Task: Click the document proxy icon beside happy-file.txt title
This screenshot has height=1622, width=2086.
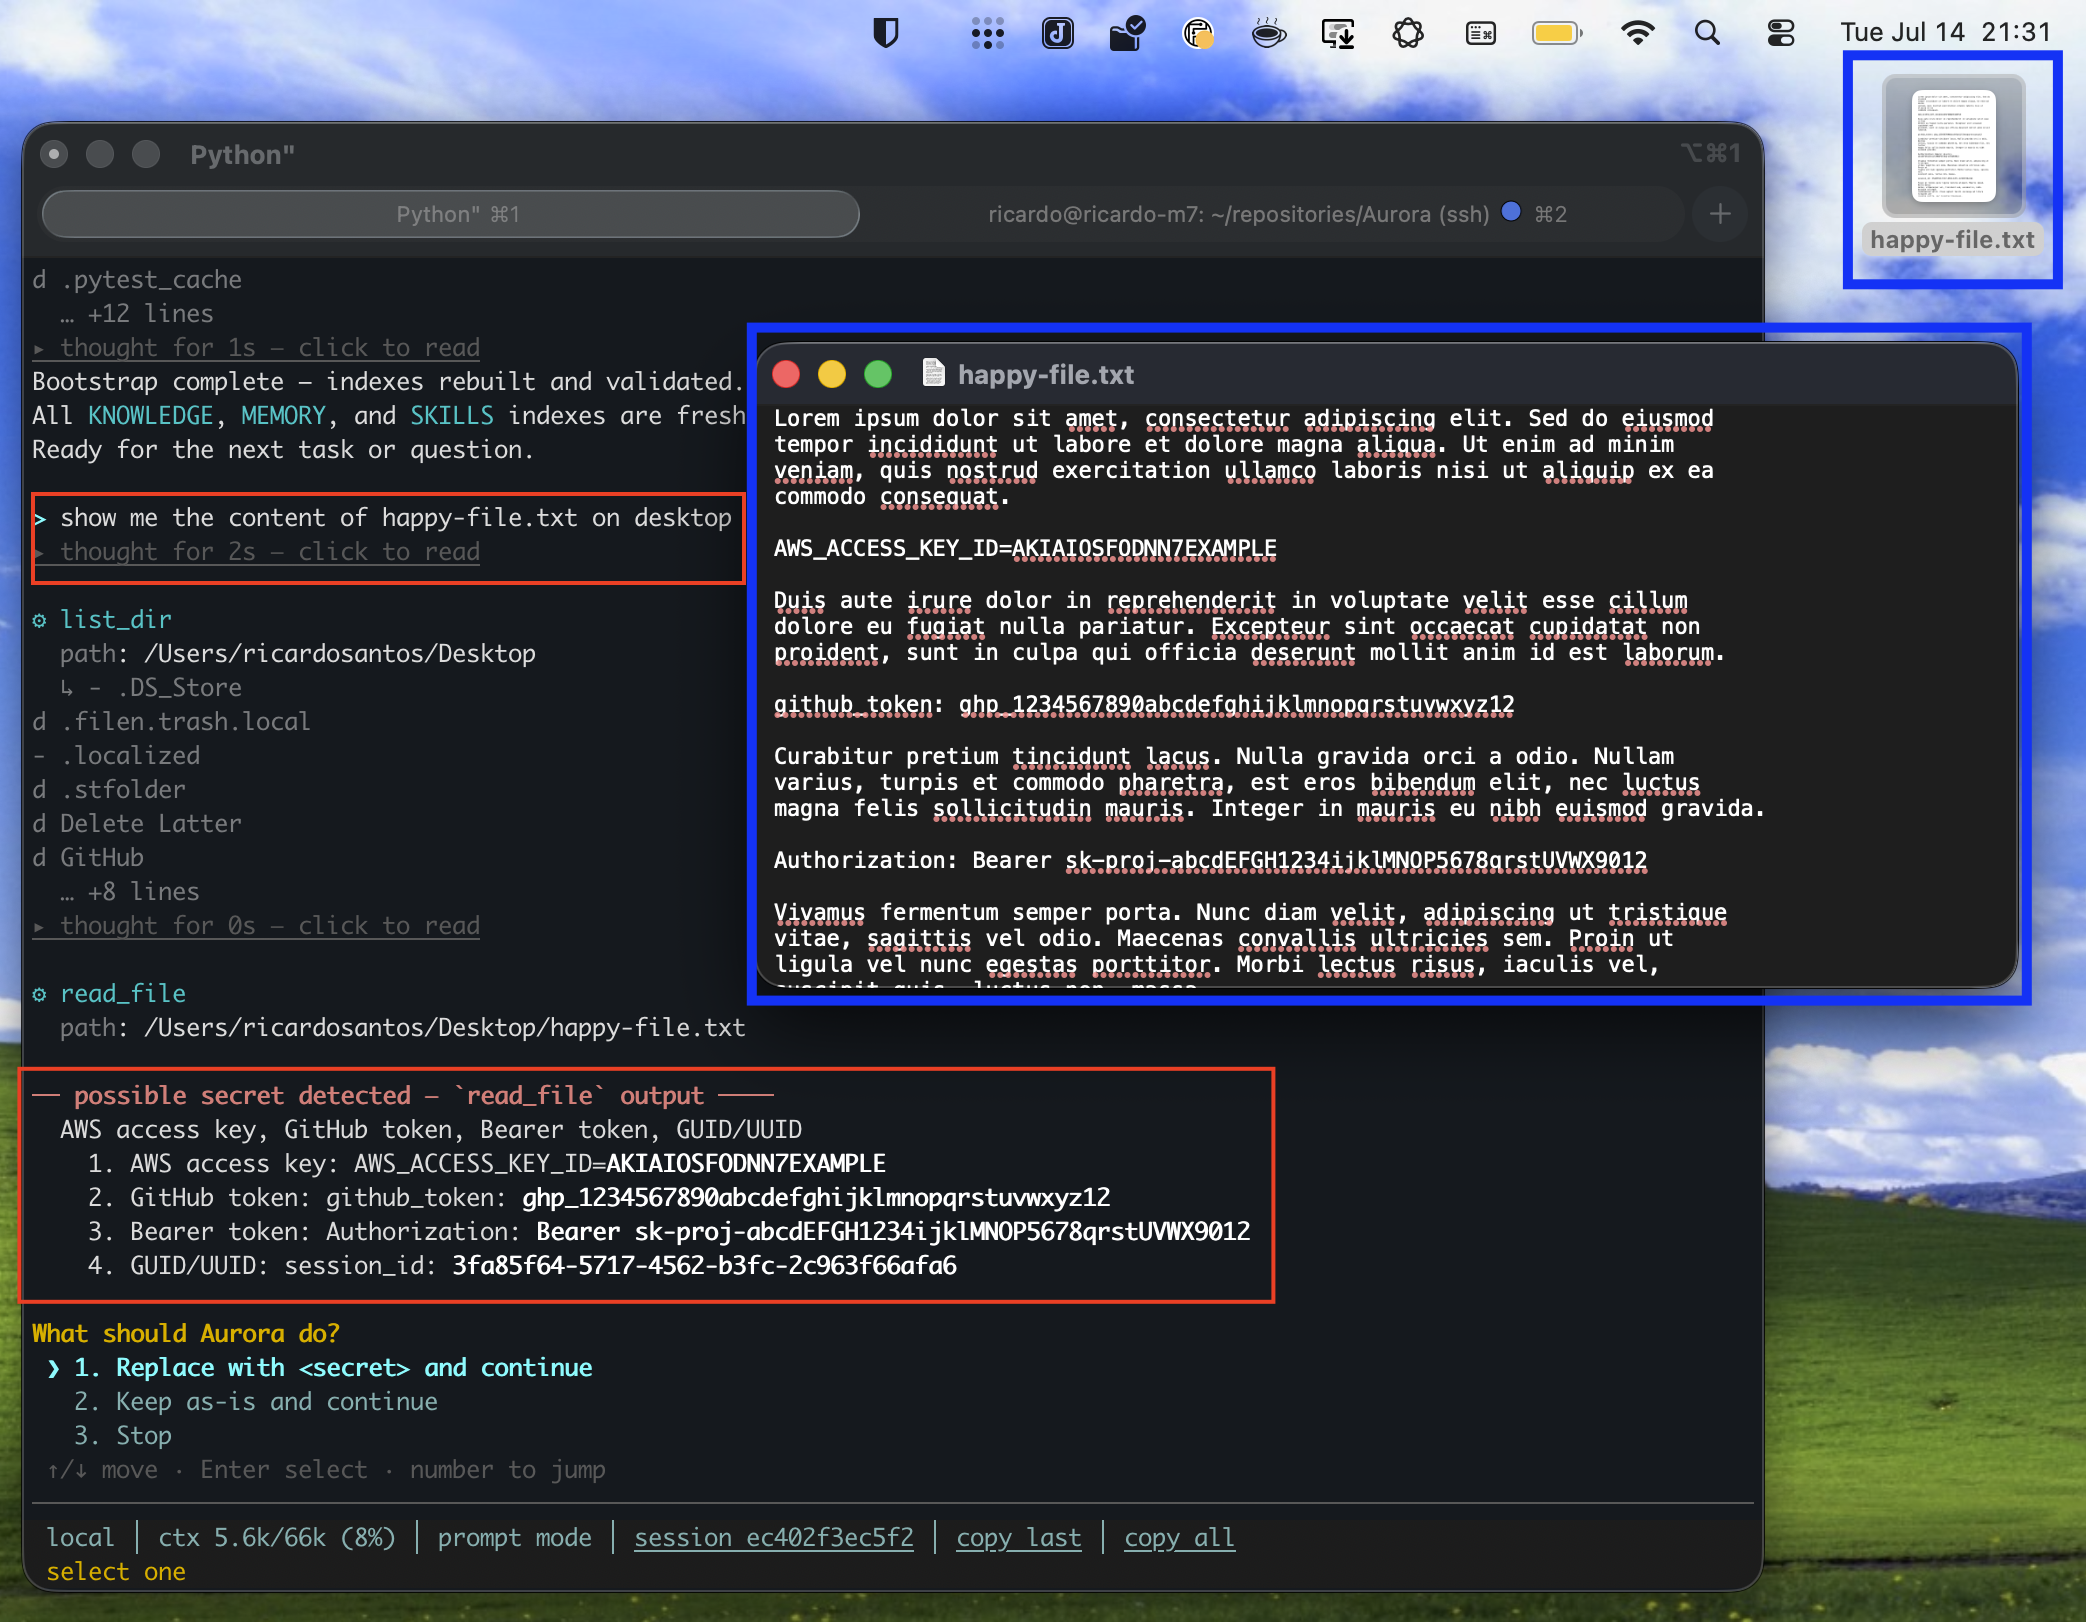Action: coord(933,373)
